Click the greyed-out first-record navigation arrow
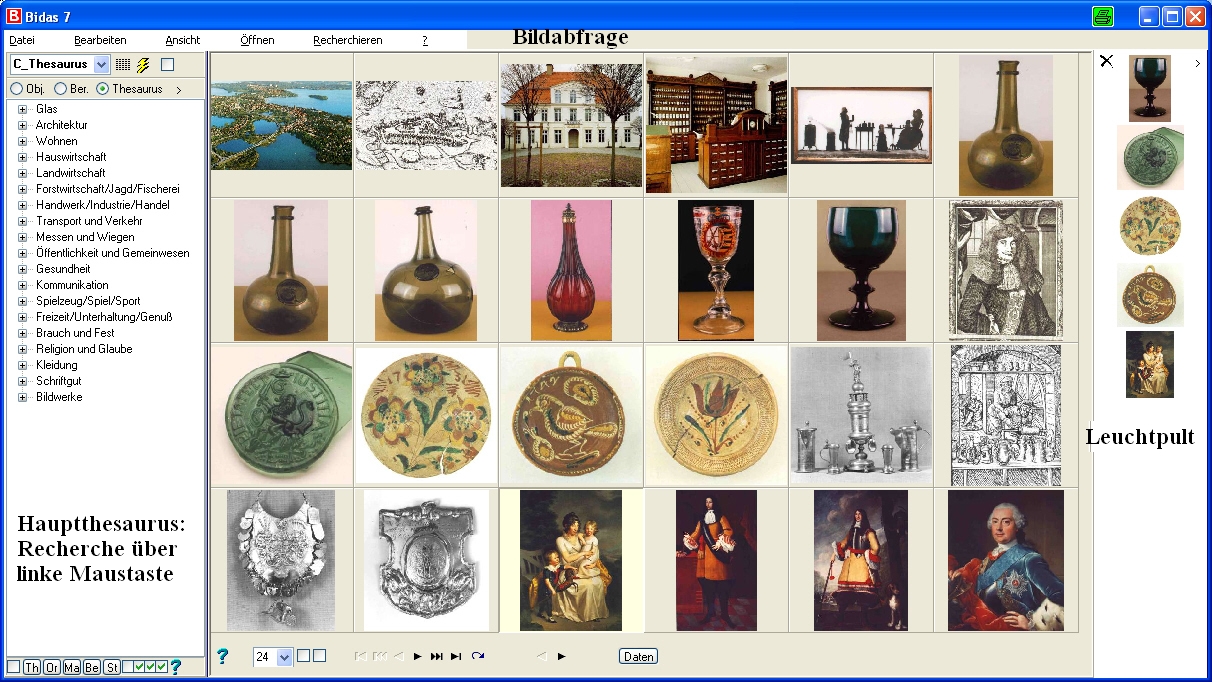This screenshot has width=1212, height=682. click(x=361, y=656)
